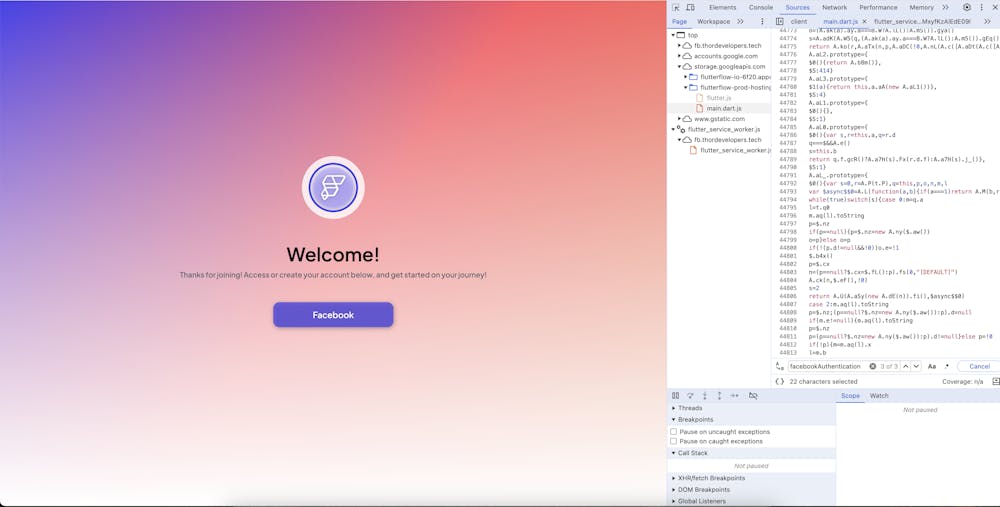Toggle replace icon beside search field
The height and width of the screenshot is (507, 1000).
779,367
